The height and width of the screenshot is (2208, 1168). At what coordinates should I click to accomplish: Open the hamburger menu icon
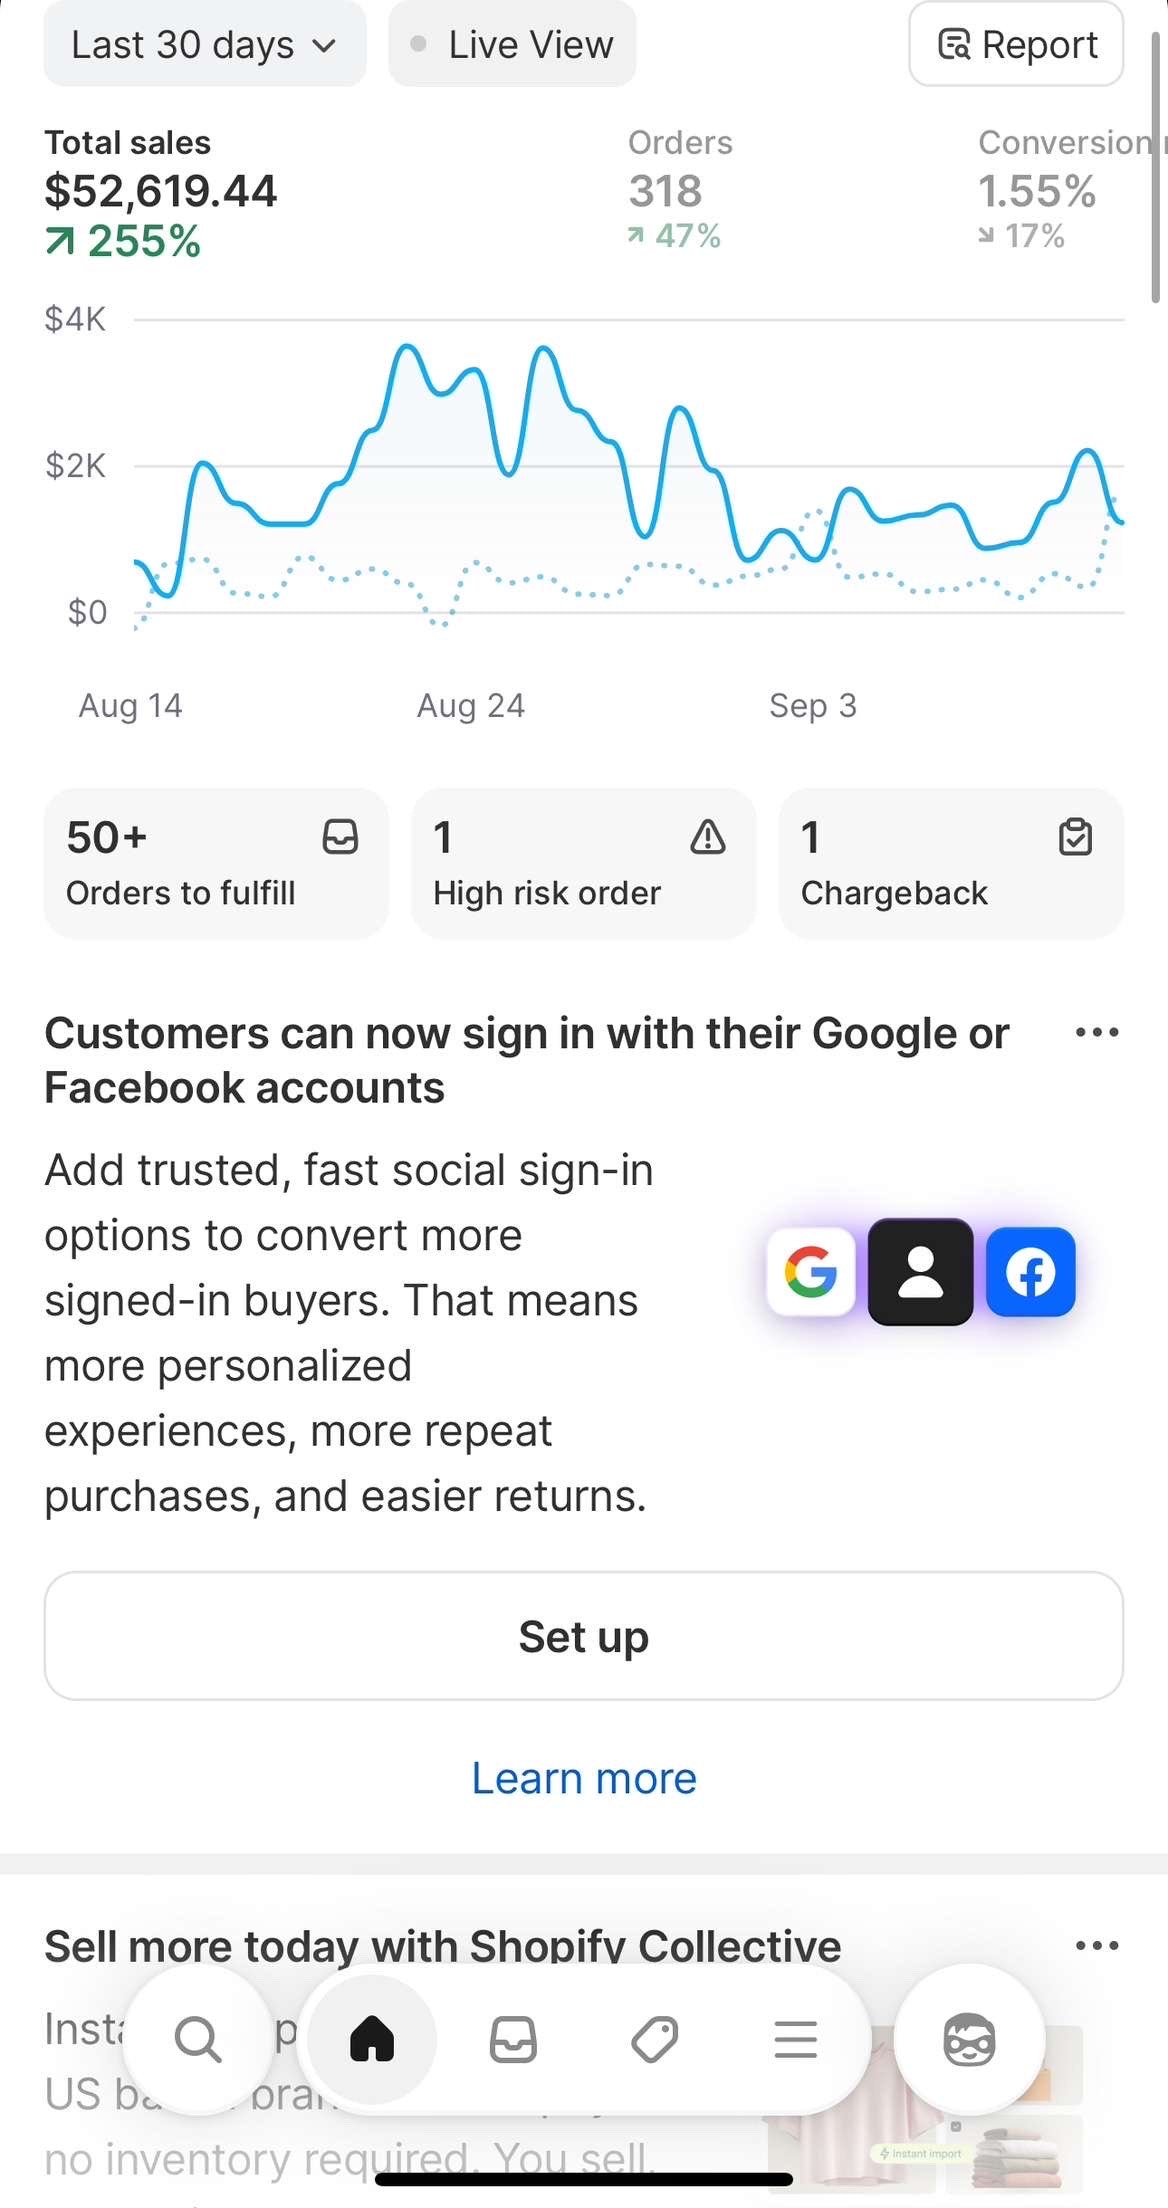tap(796, 2039)
